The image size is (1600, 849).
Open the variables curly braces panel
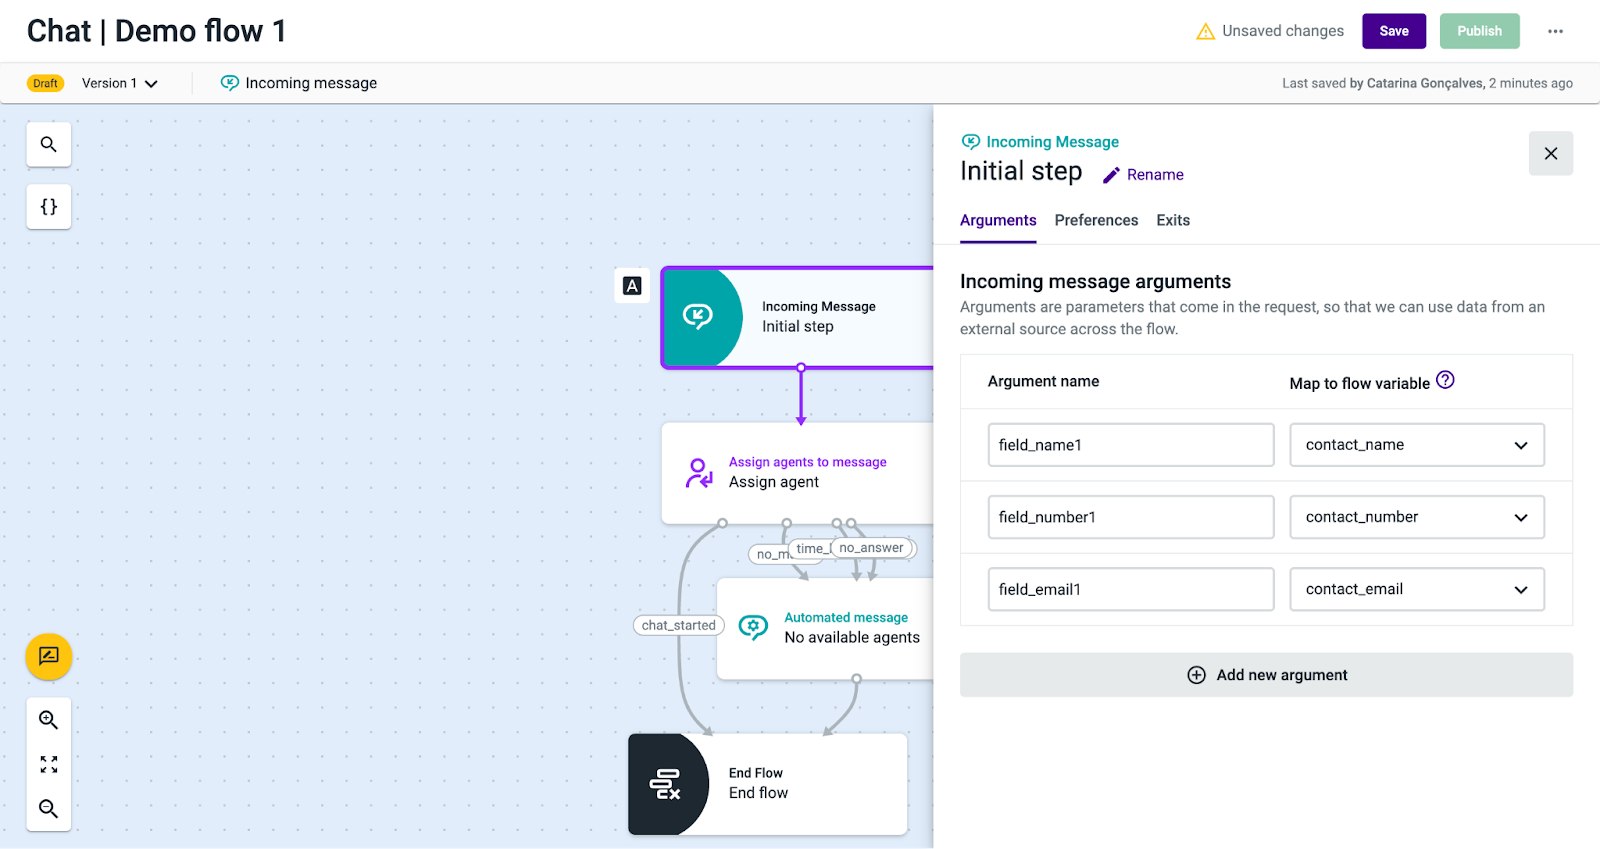(x=48, y=207)
